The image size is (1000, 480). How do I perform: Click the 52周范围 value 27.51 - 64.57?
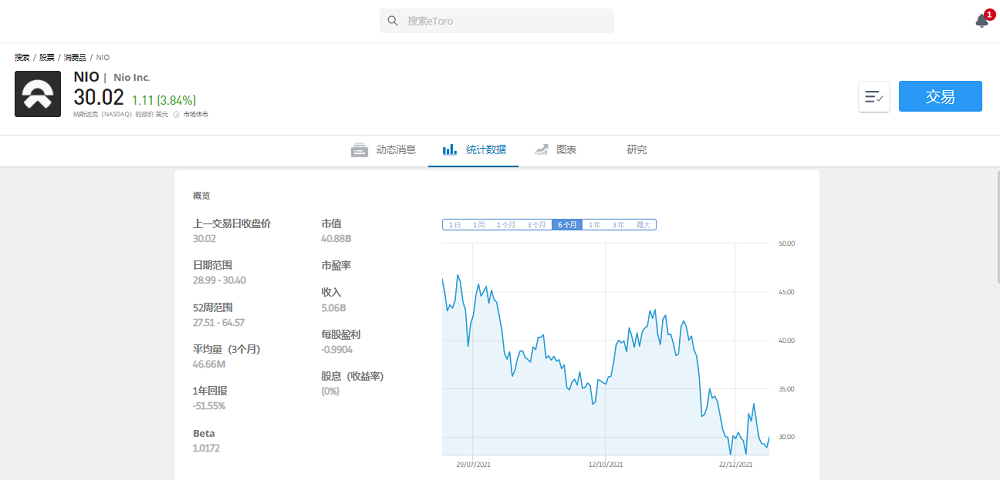click(218, 323)
